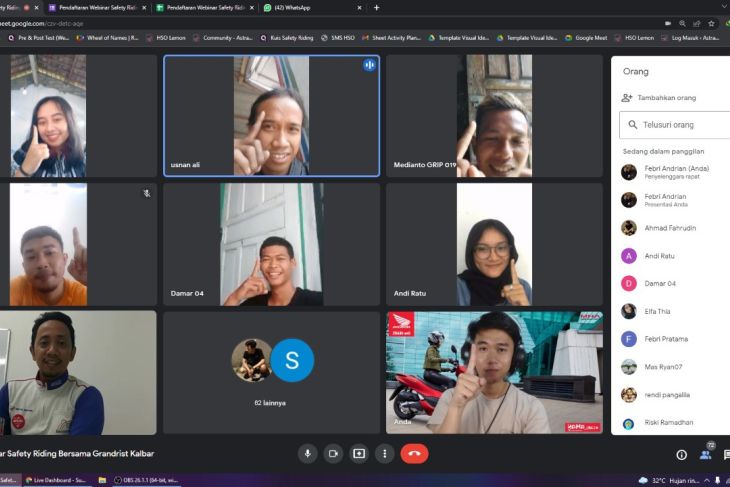Viewport: 730px width, 487px height.
Task: Open the Community - Astra bookmark
Action: pyautogui.click(x=223, y=38)
